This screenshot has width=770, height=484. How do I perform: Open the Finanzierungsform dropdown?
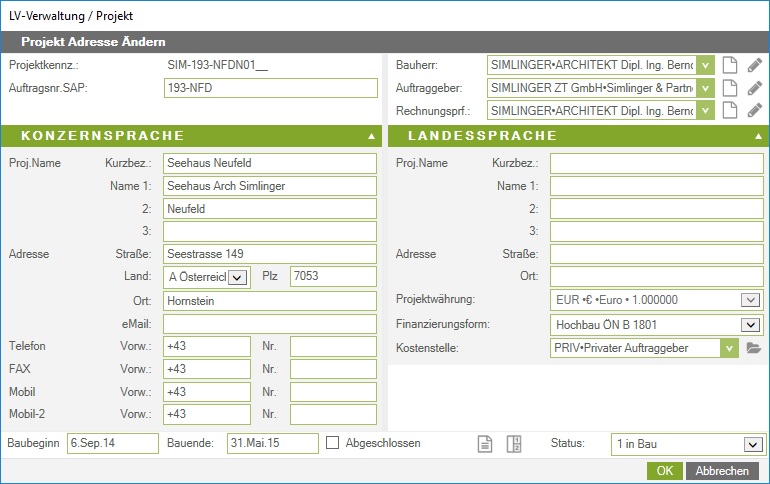(x=750, y=324)
